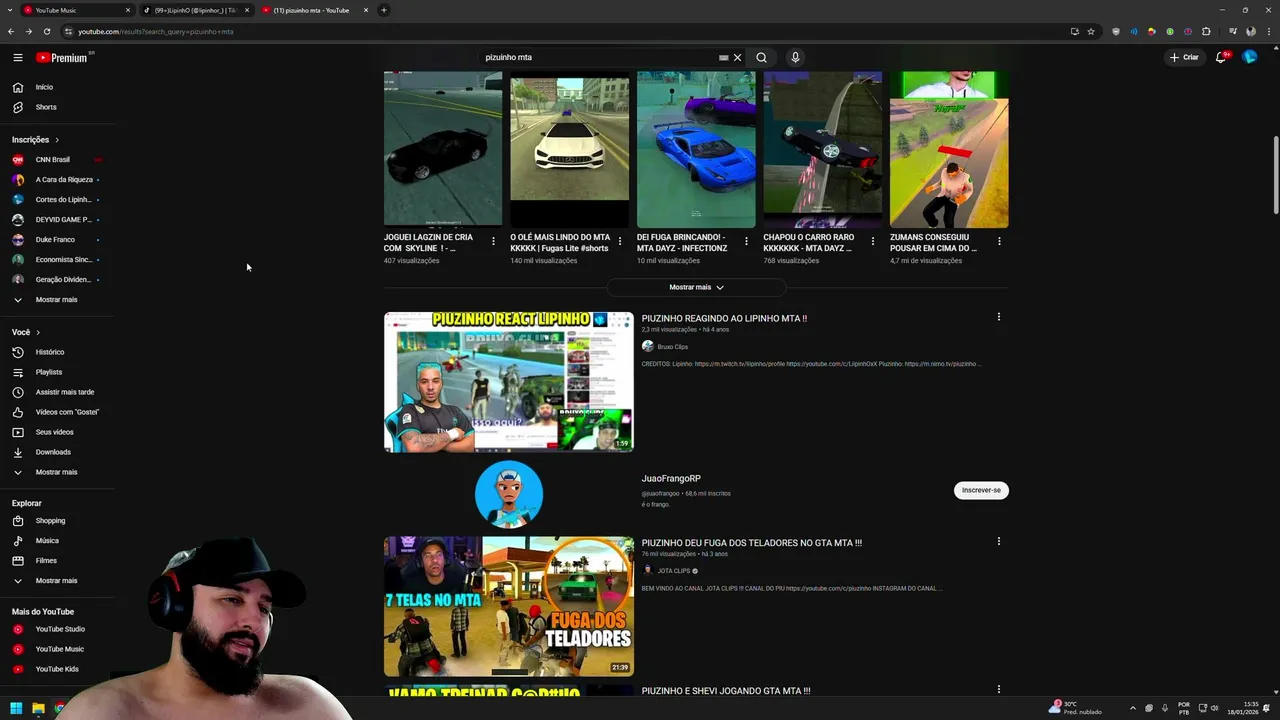Open YouTube Kids link
Image resolution: width=1280 pixels, height=720 pixels.
(x=57, y=669)
